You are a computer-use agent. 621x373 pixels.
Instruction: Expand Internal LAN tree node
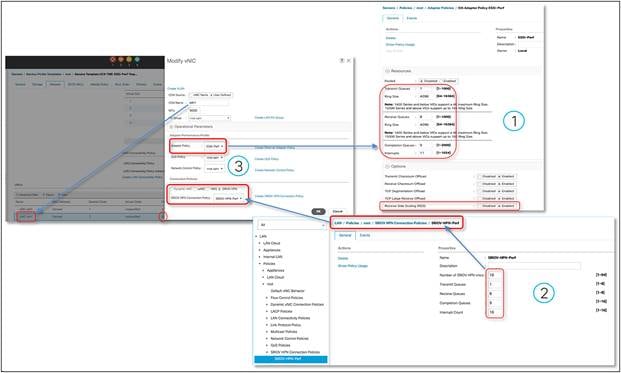click(x=260, y=257)
